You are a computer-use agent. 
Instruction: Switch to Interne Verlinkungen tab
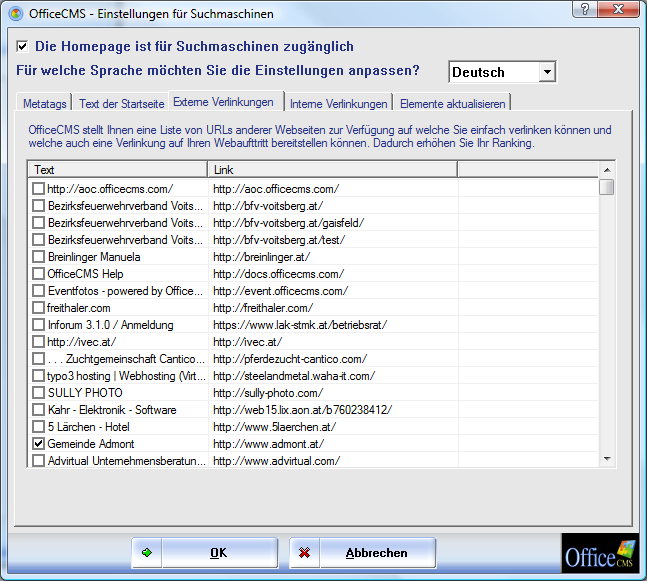point(338,104)
